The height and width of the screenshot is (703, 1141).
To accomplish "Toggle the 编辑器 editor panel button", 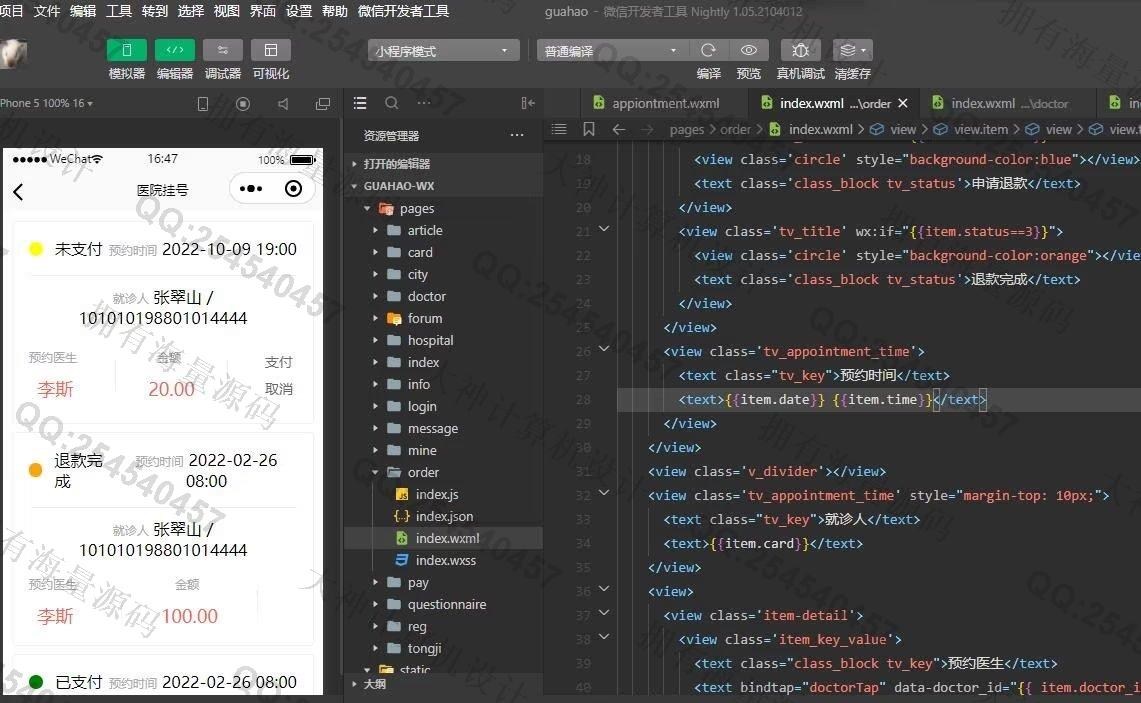I will pyautogui.click(x=175, y=50).
